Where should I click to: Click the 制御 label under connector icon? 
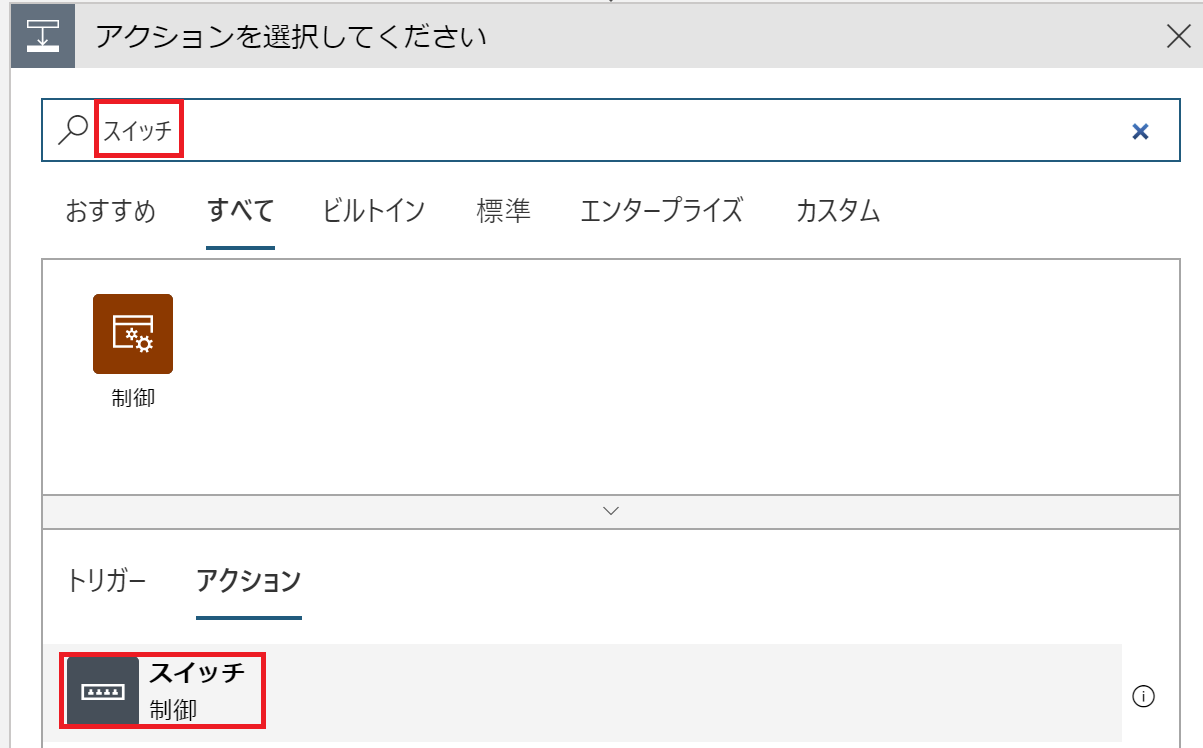133,398
